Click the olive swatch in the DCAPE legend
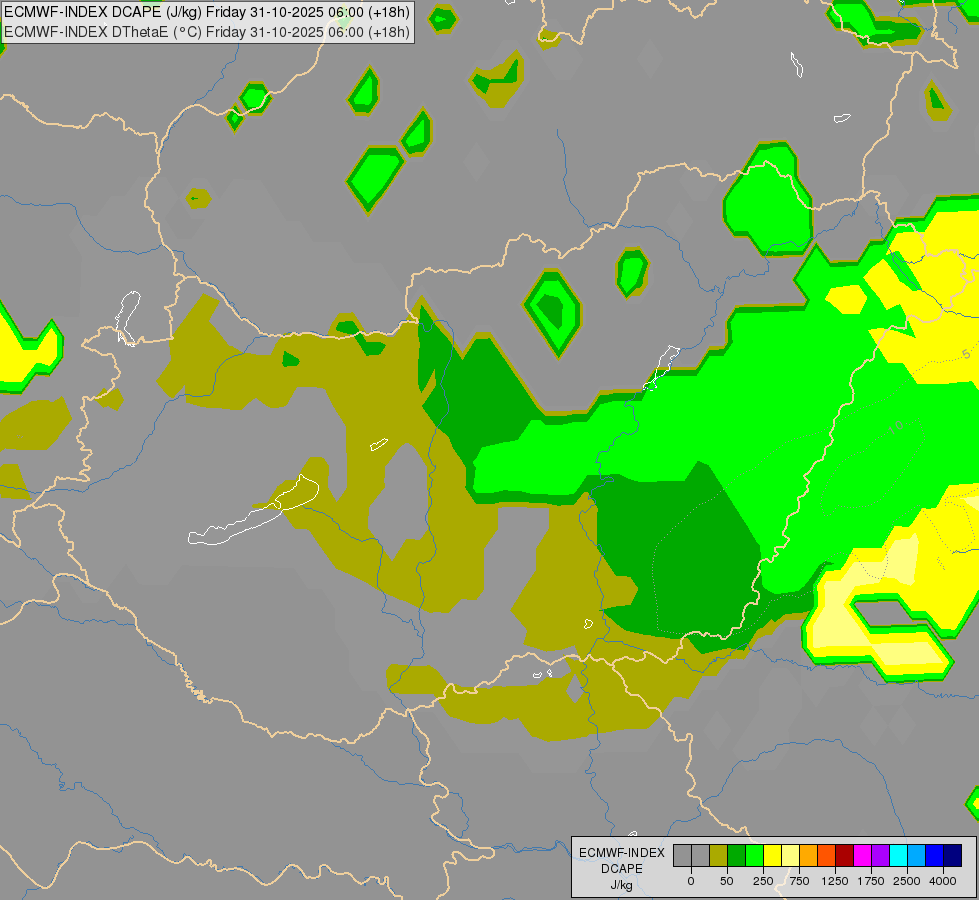The image size is (979, 900). pos(719,855)
